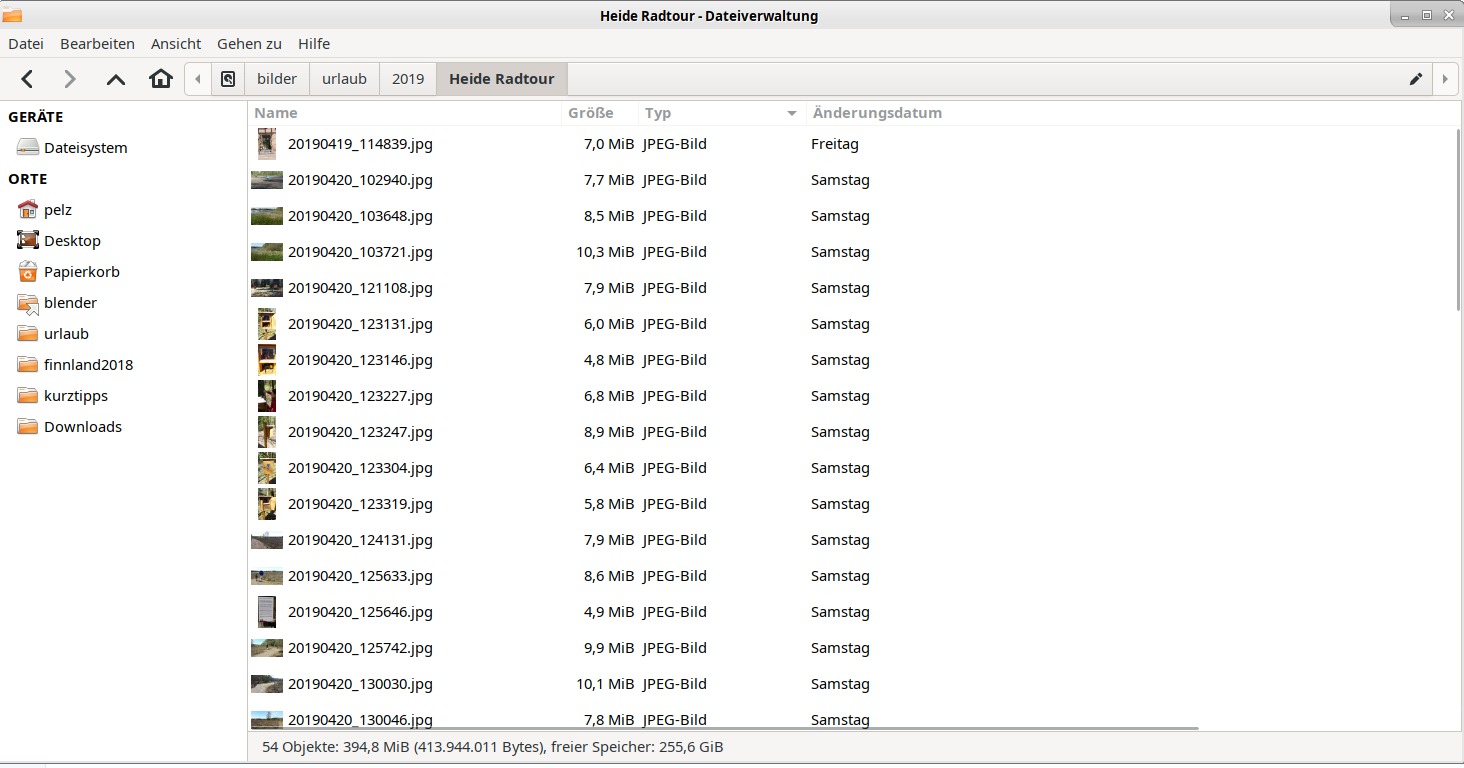This screenshot has height=768, width=1464.
Task: Sort files by Größe column header
Action: (600, 113)
